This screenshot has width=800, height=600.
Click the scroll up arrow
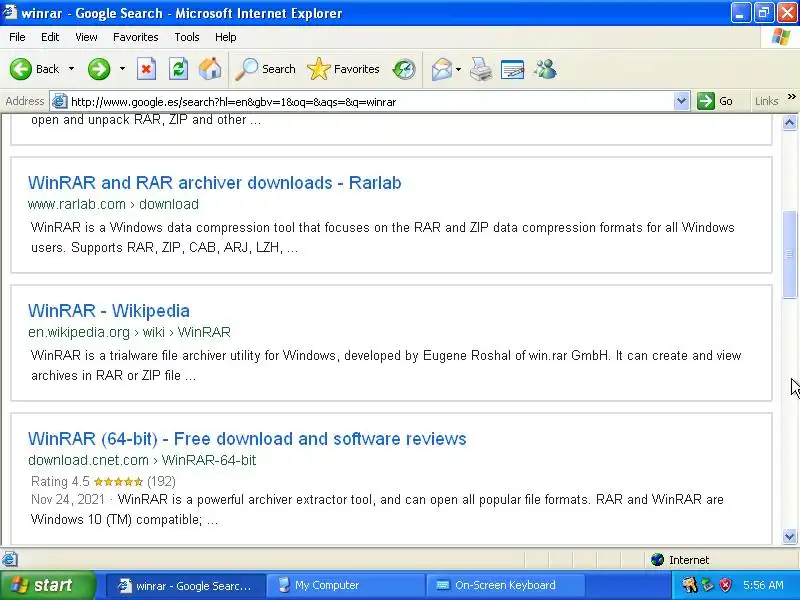click(x=790, y=122)
